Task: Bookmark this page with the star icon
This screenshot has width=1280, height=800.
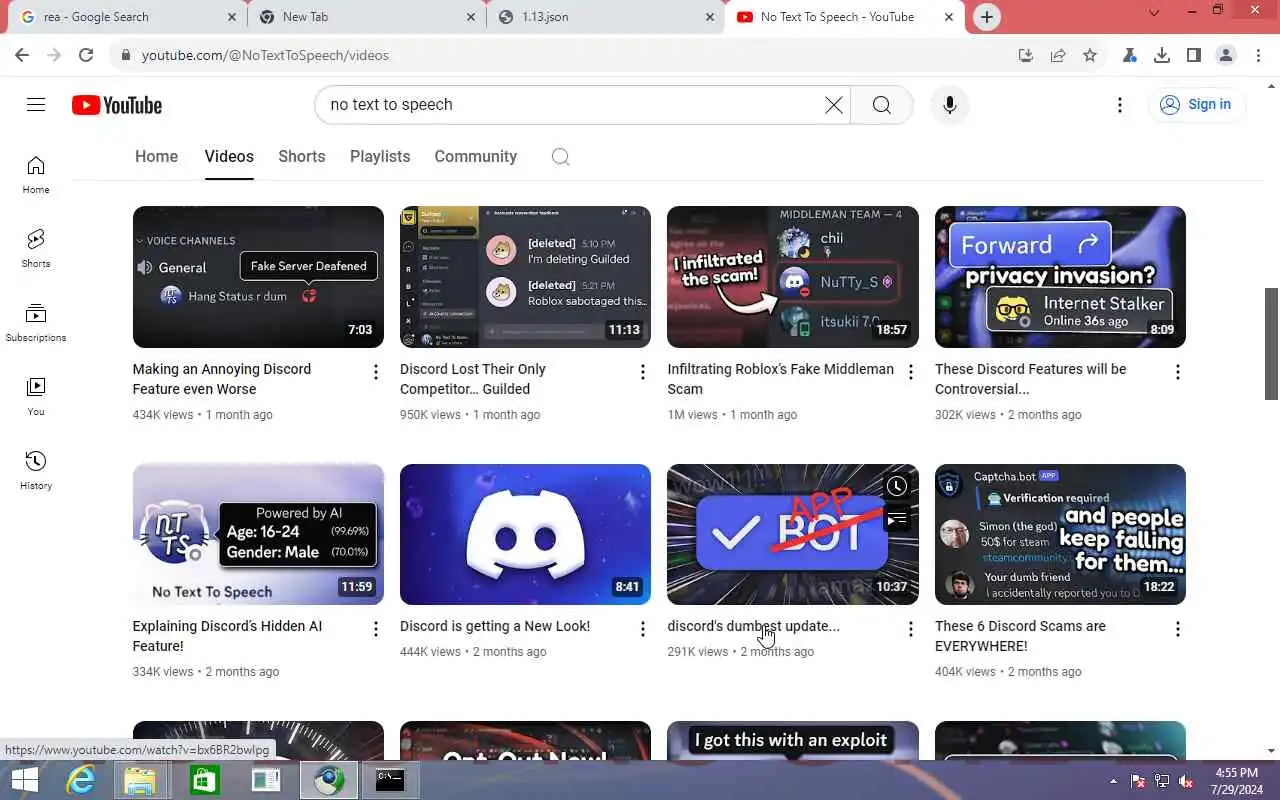Action: click(x=1090, y=55)
